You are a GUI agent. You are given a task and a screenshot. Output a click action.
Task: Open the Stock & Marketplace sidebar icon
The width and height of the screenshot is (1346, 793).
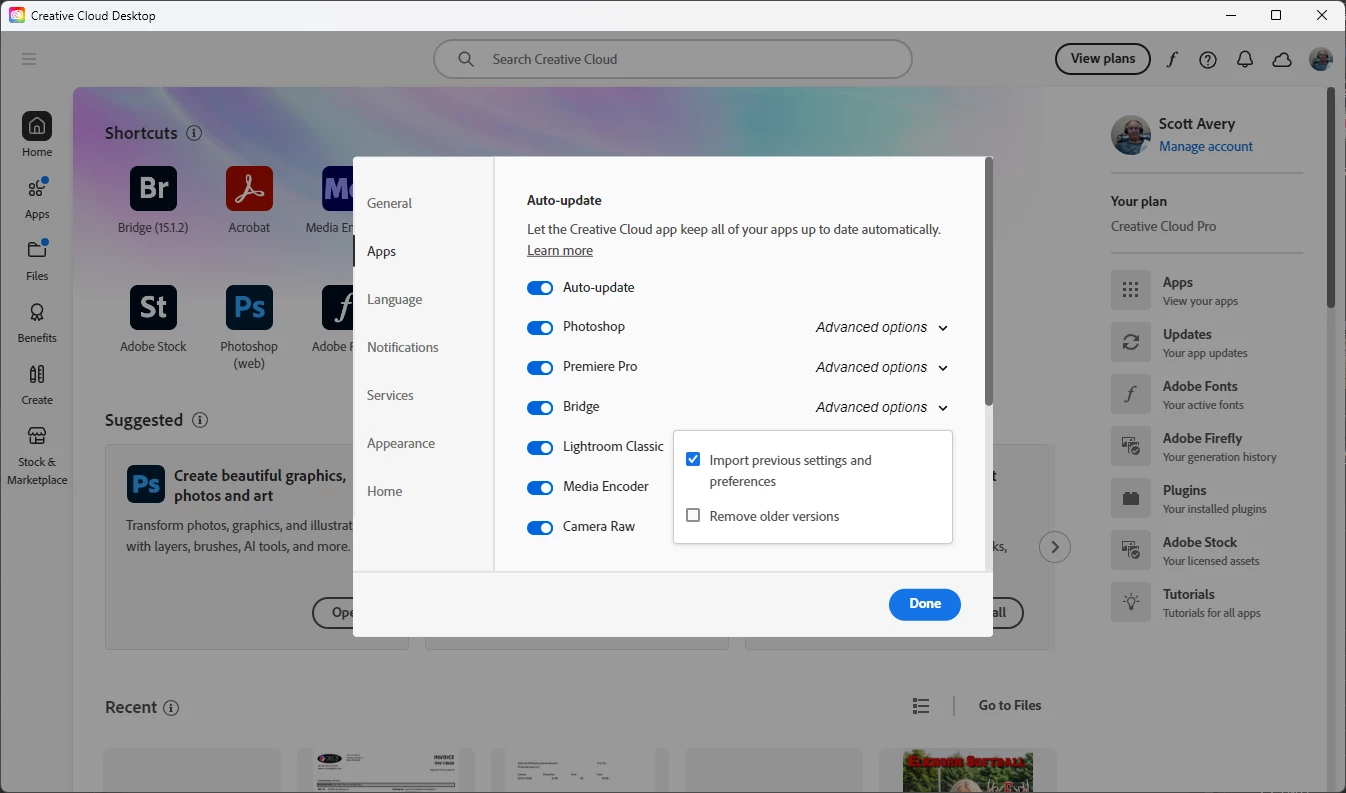[37, 436]
